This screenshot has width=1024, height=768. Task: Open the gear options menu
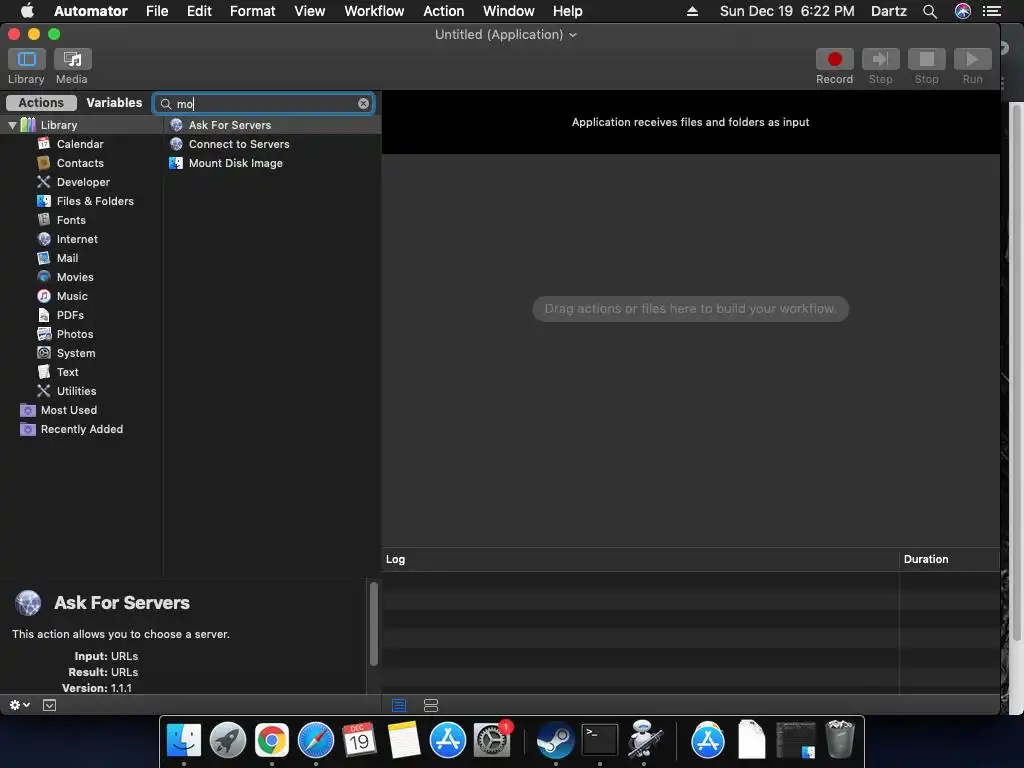coord(20,705)
